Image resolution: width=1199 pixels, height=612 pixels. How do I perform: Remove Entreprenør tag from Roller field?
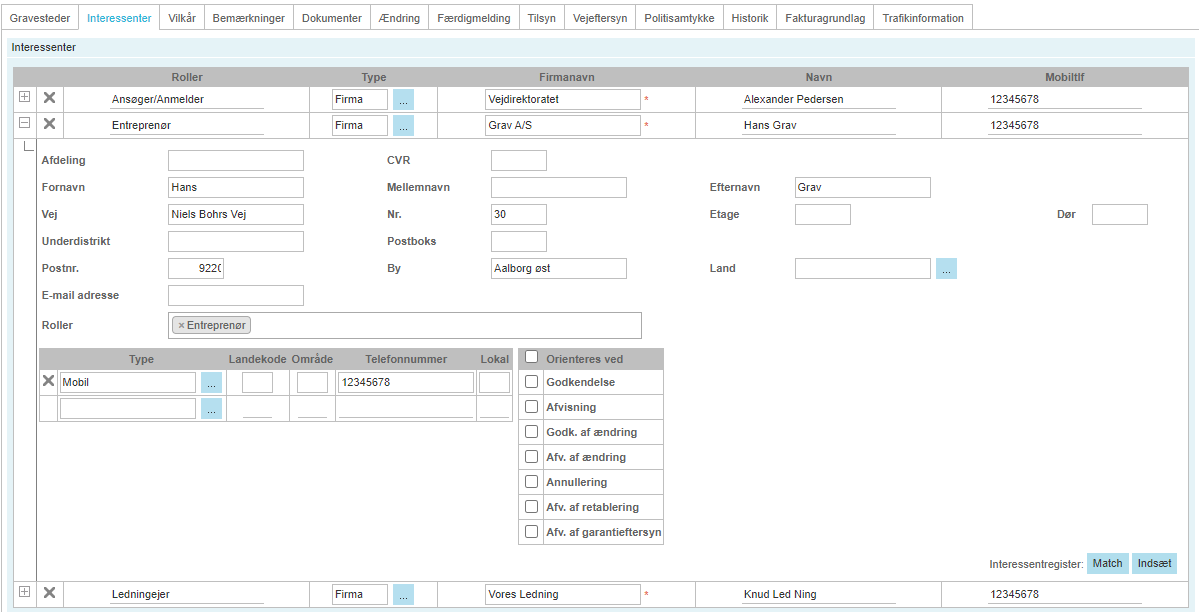181,325
